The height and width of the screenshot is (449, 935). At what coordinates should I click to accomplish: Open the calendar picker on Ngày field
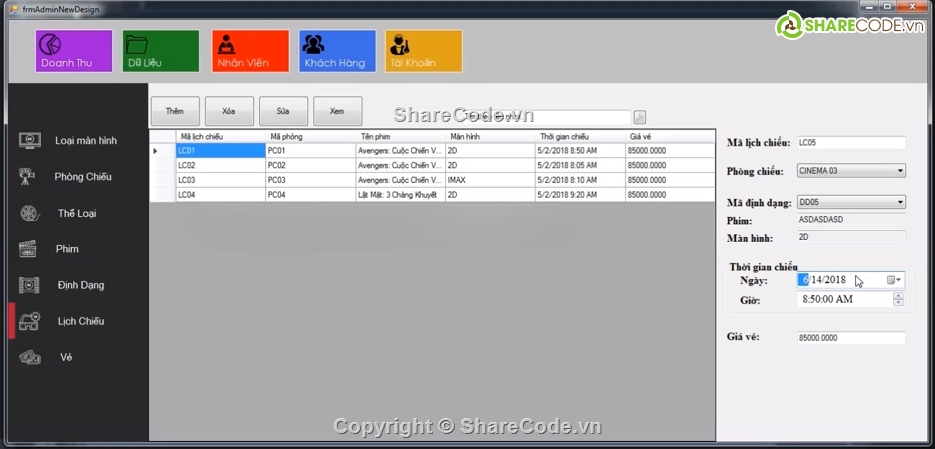tap(894, 280)
